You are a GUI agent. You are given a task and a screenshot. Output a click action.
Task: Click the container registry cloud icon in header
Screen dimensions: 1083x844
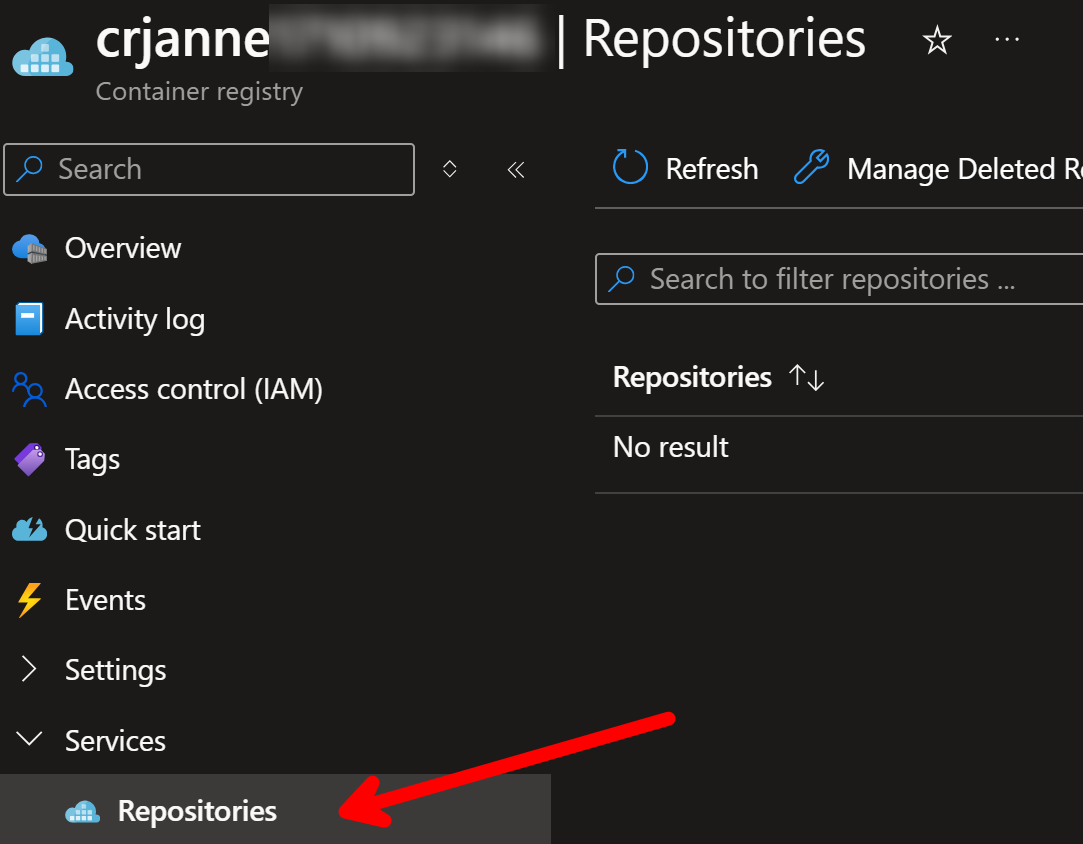(x=43, y=57)
